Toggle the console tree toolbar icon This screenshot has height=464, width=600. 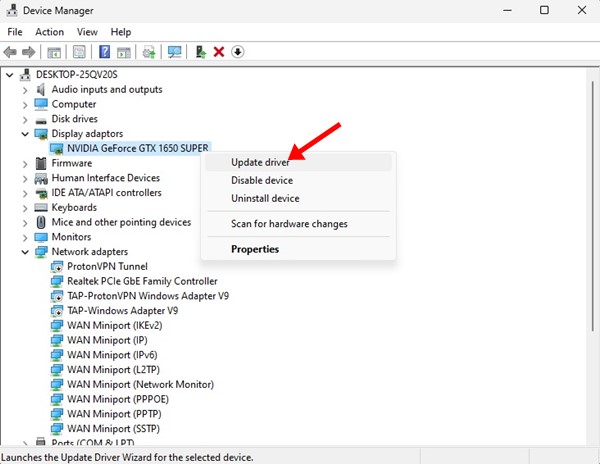(x=55, y=52)
